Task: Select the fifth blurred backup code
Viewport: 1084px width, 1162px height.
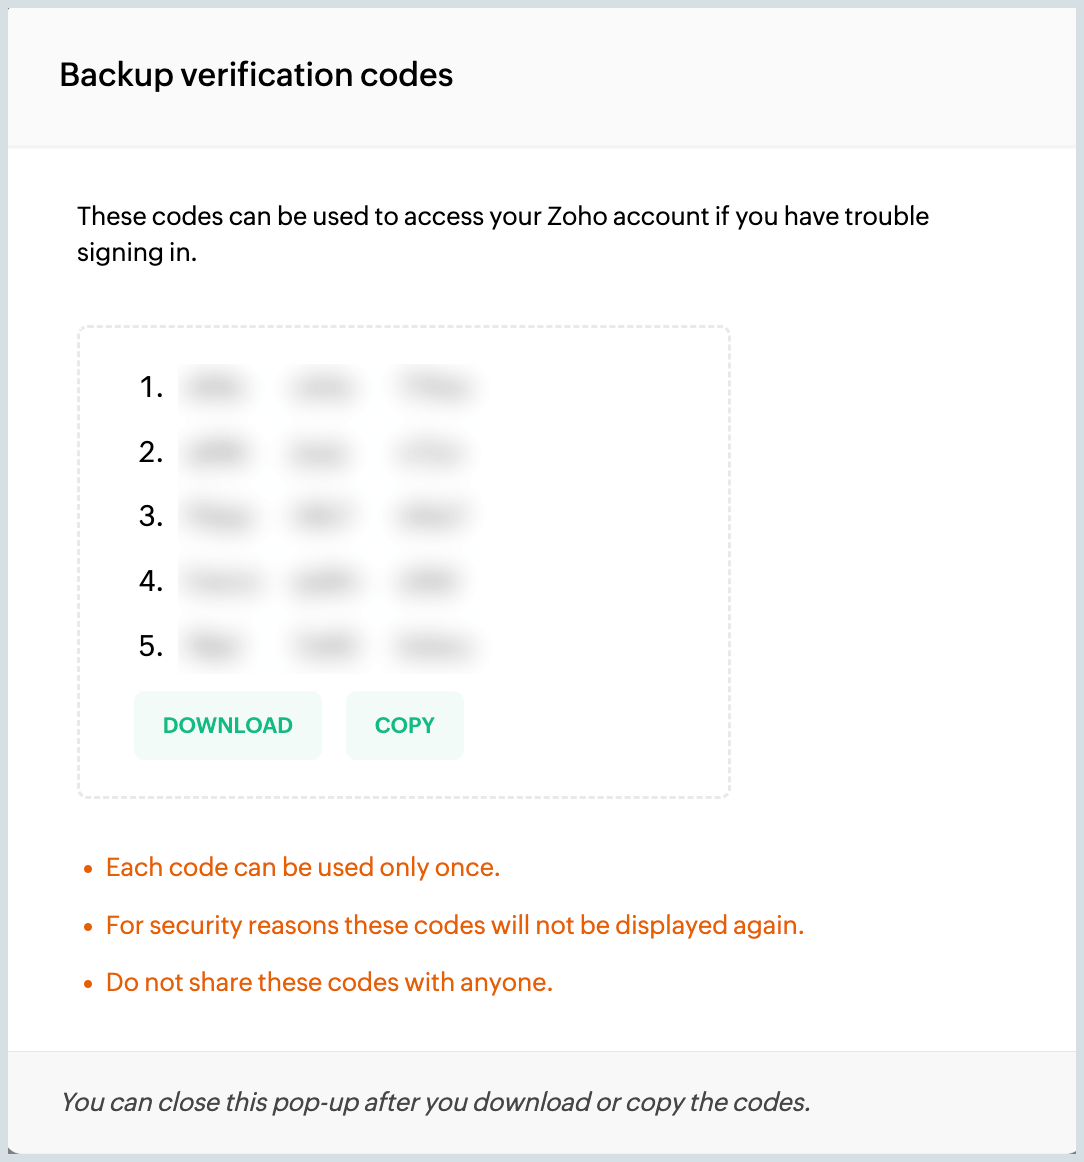Action: (x=327, y=647)
